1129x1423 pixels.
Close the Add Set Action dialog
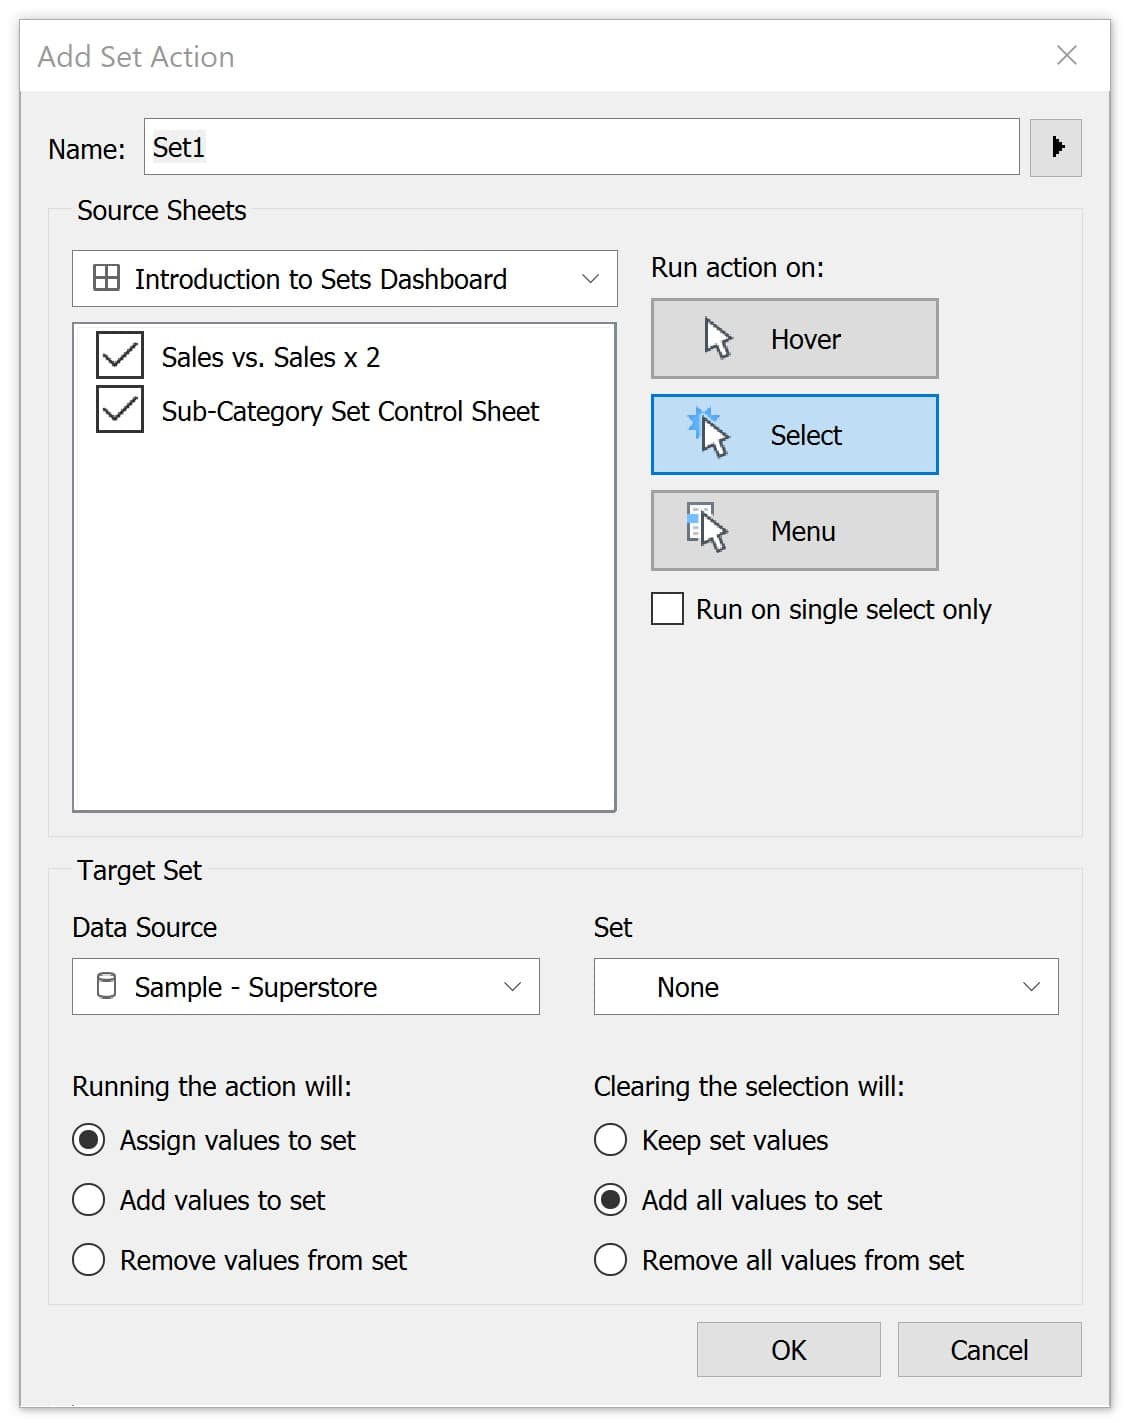[x=1067, y=55]
